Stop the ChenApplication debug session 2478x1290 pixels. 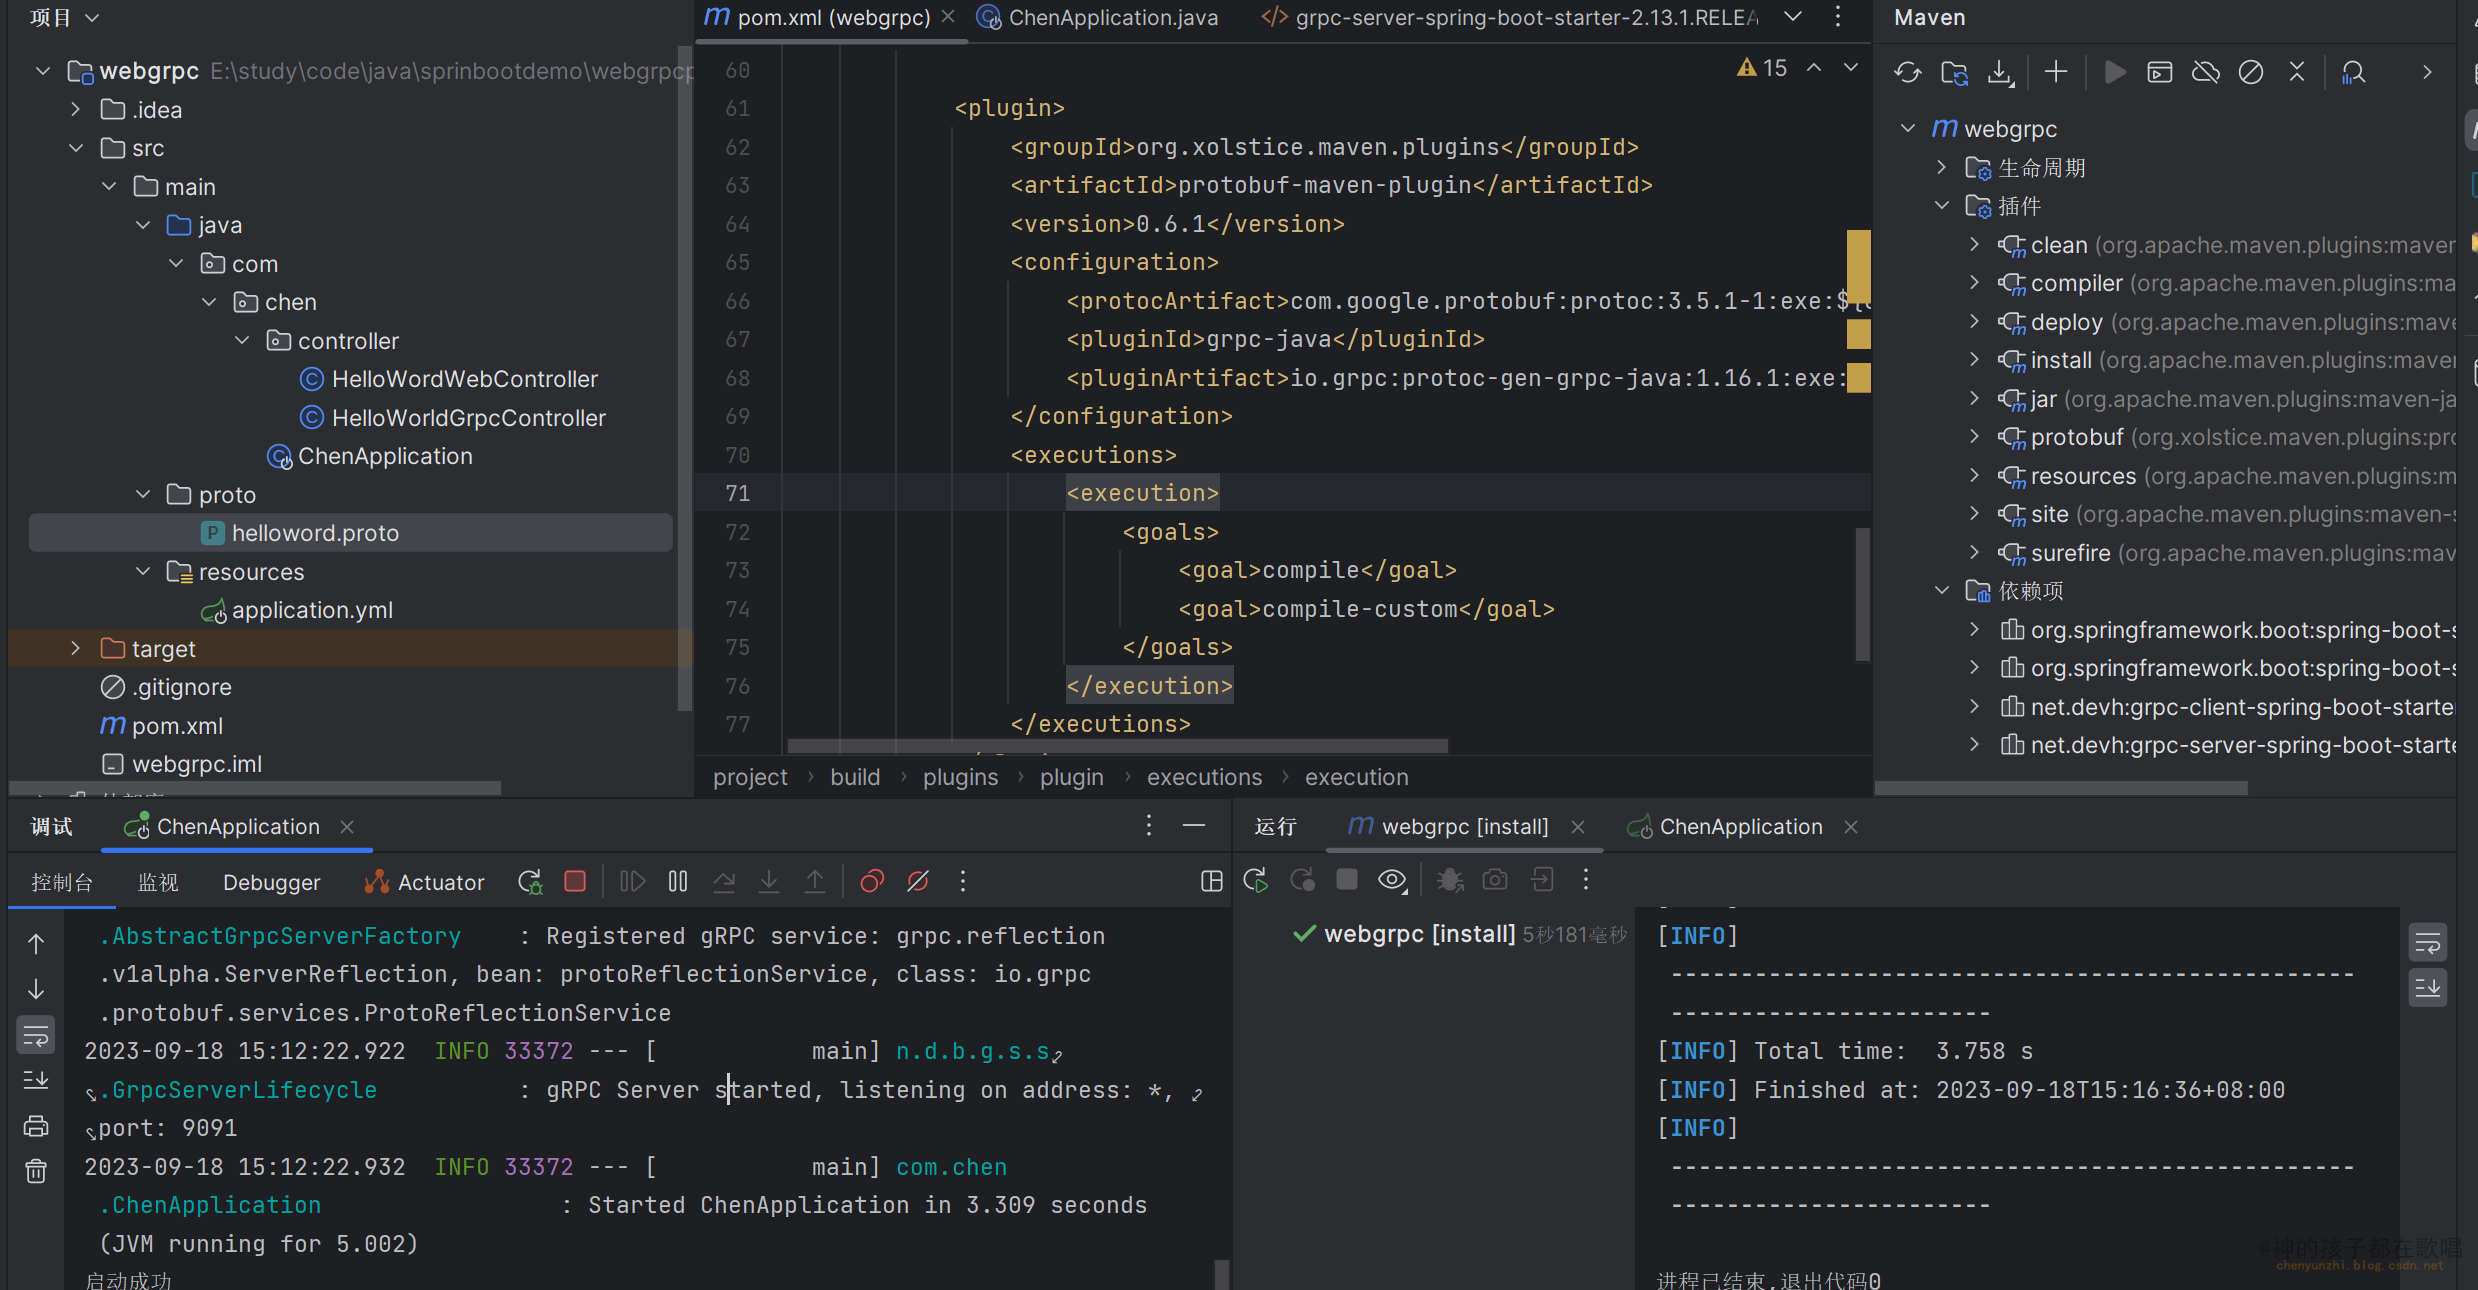575,881
